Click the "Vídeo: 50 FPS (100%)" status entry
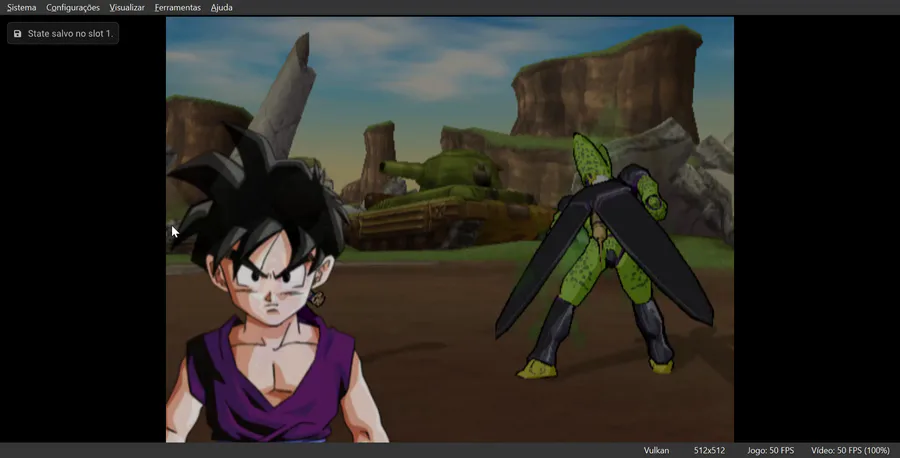The image size is (900, 458). click(850, 451)
